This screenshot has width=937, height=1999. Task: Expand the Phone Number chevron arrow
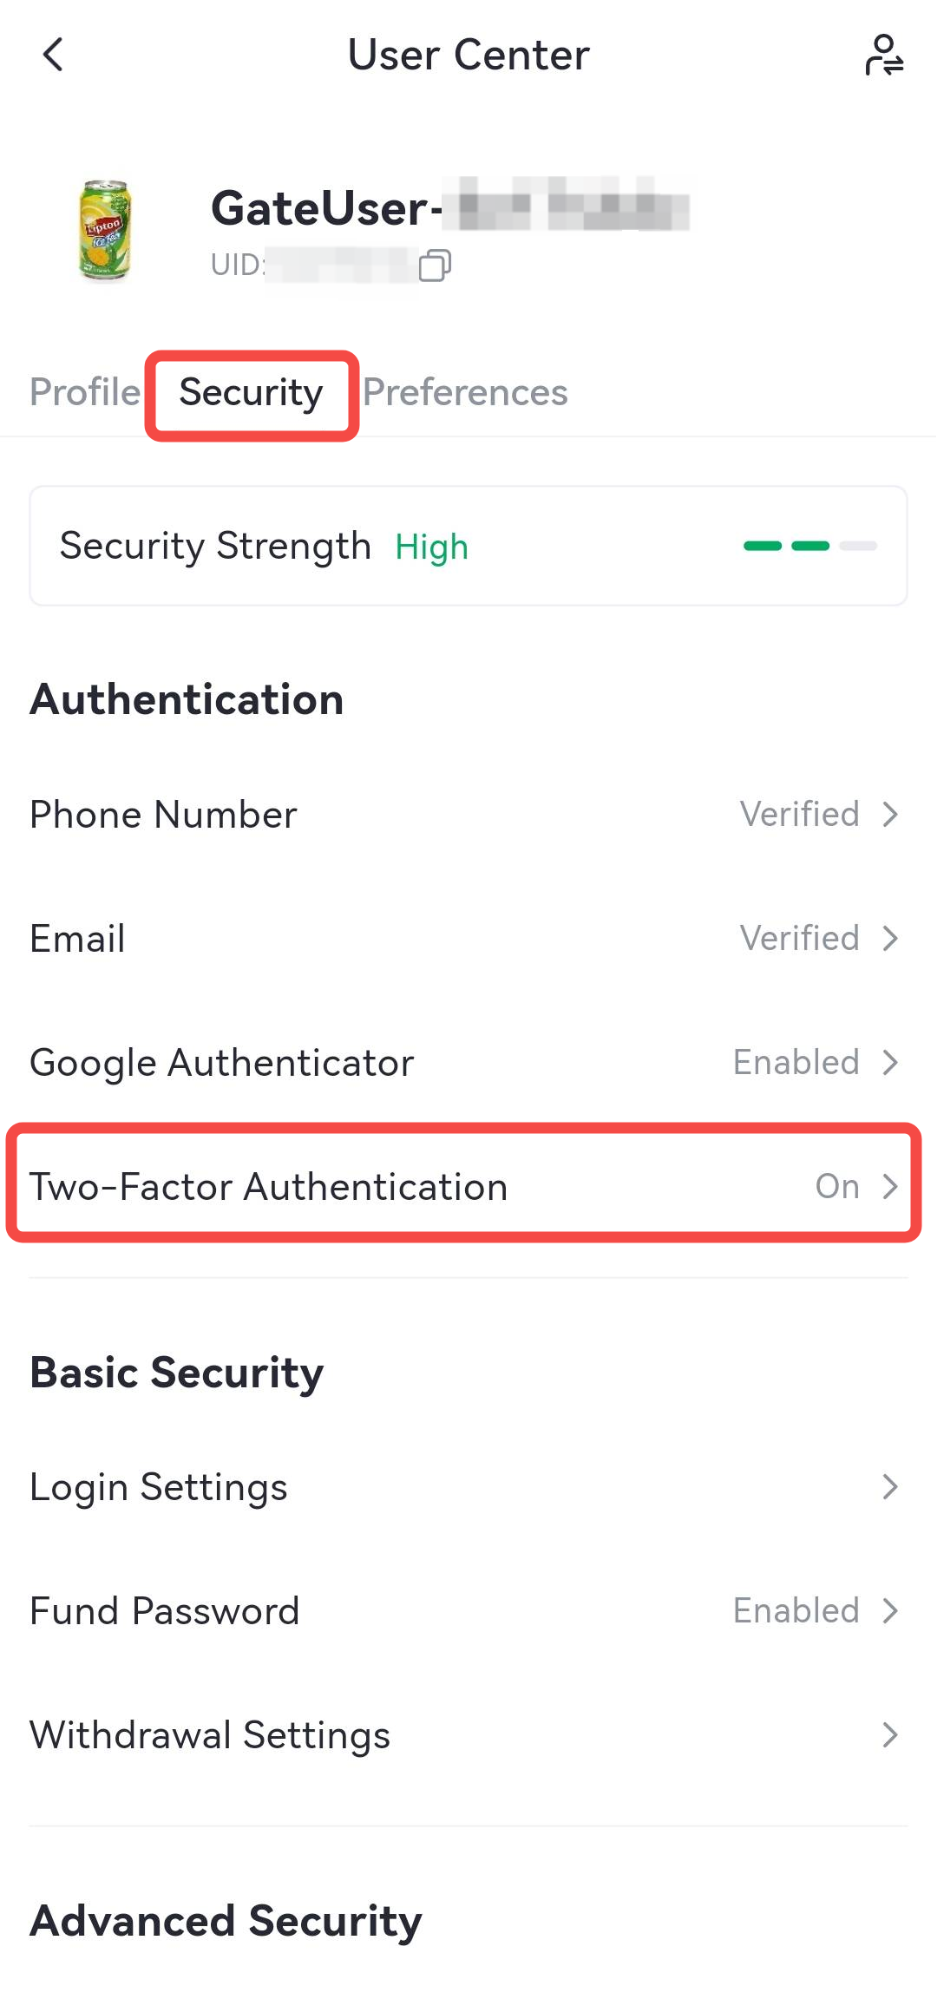(890, 815)
